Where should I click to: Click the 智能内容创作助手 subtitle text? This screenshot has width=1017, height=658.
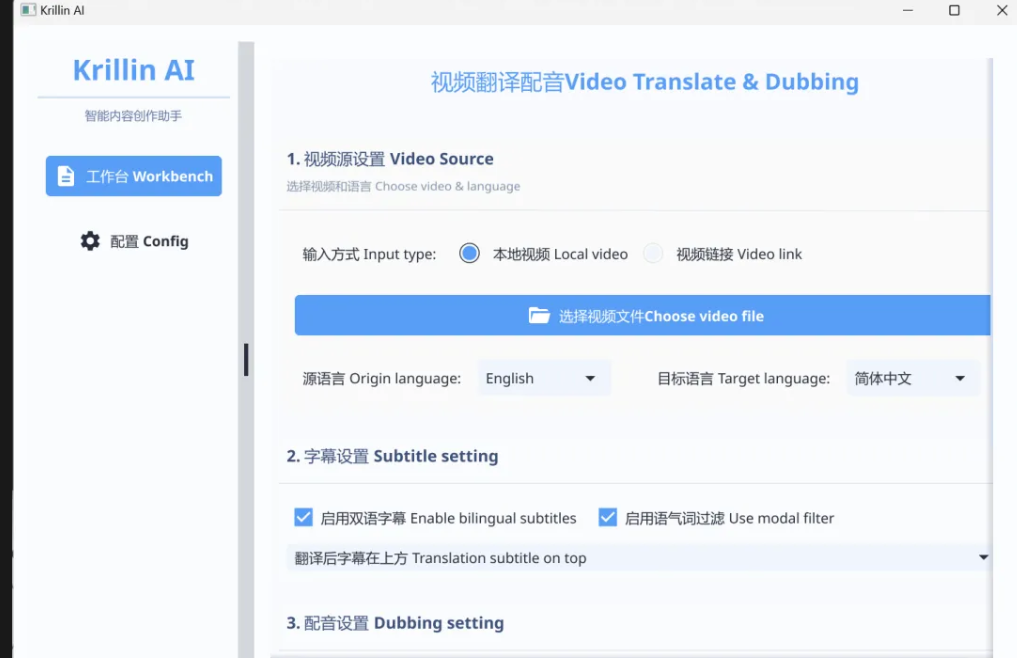pos(134,116)
